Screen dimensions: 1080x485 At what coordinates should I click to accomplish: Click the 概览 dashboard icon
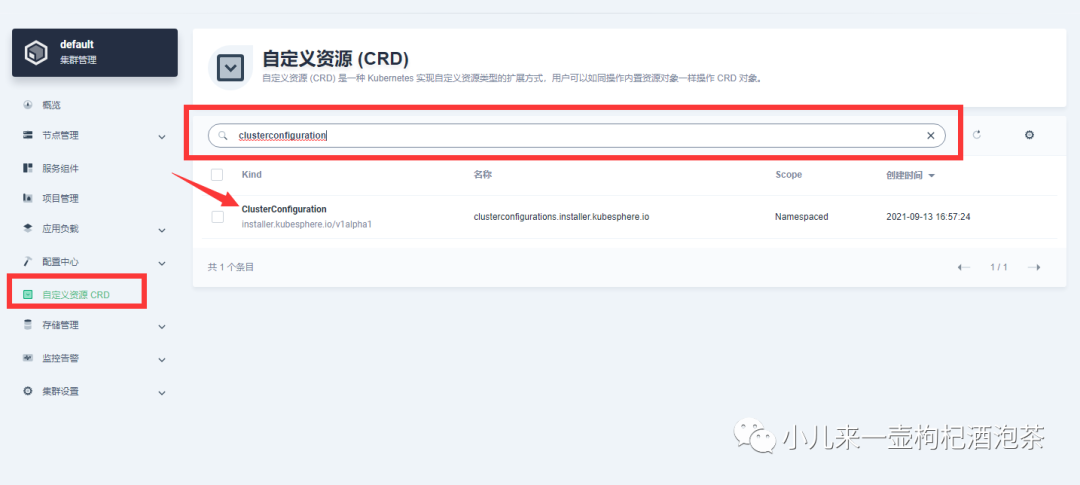tap(28, 105)
